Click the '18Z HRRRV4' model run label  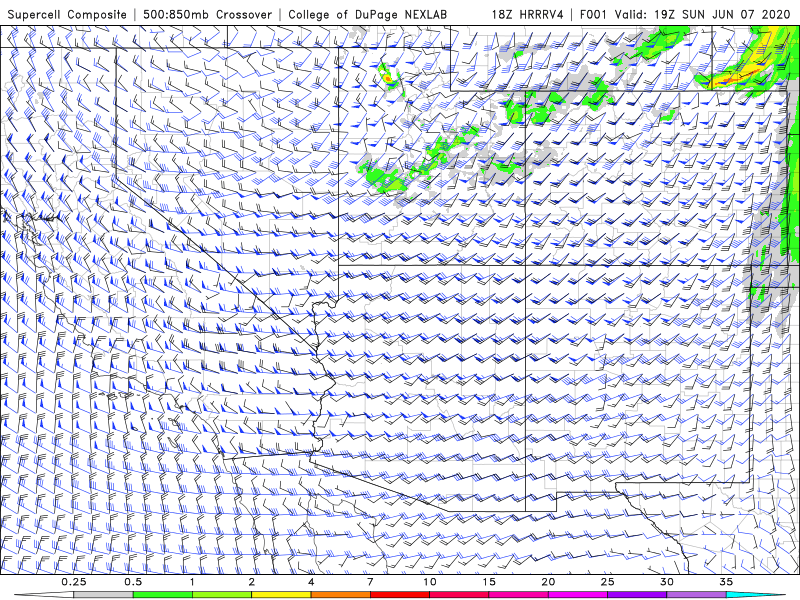[x=528, y=14]
